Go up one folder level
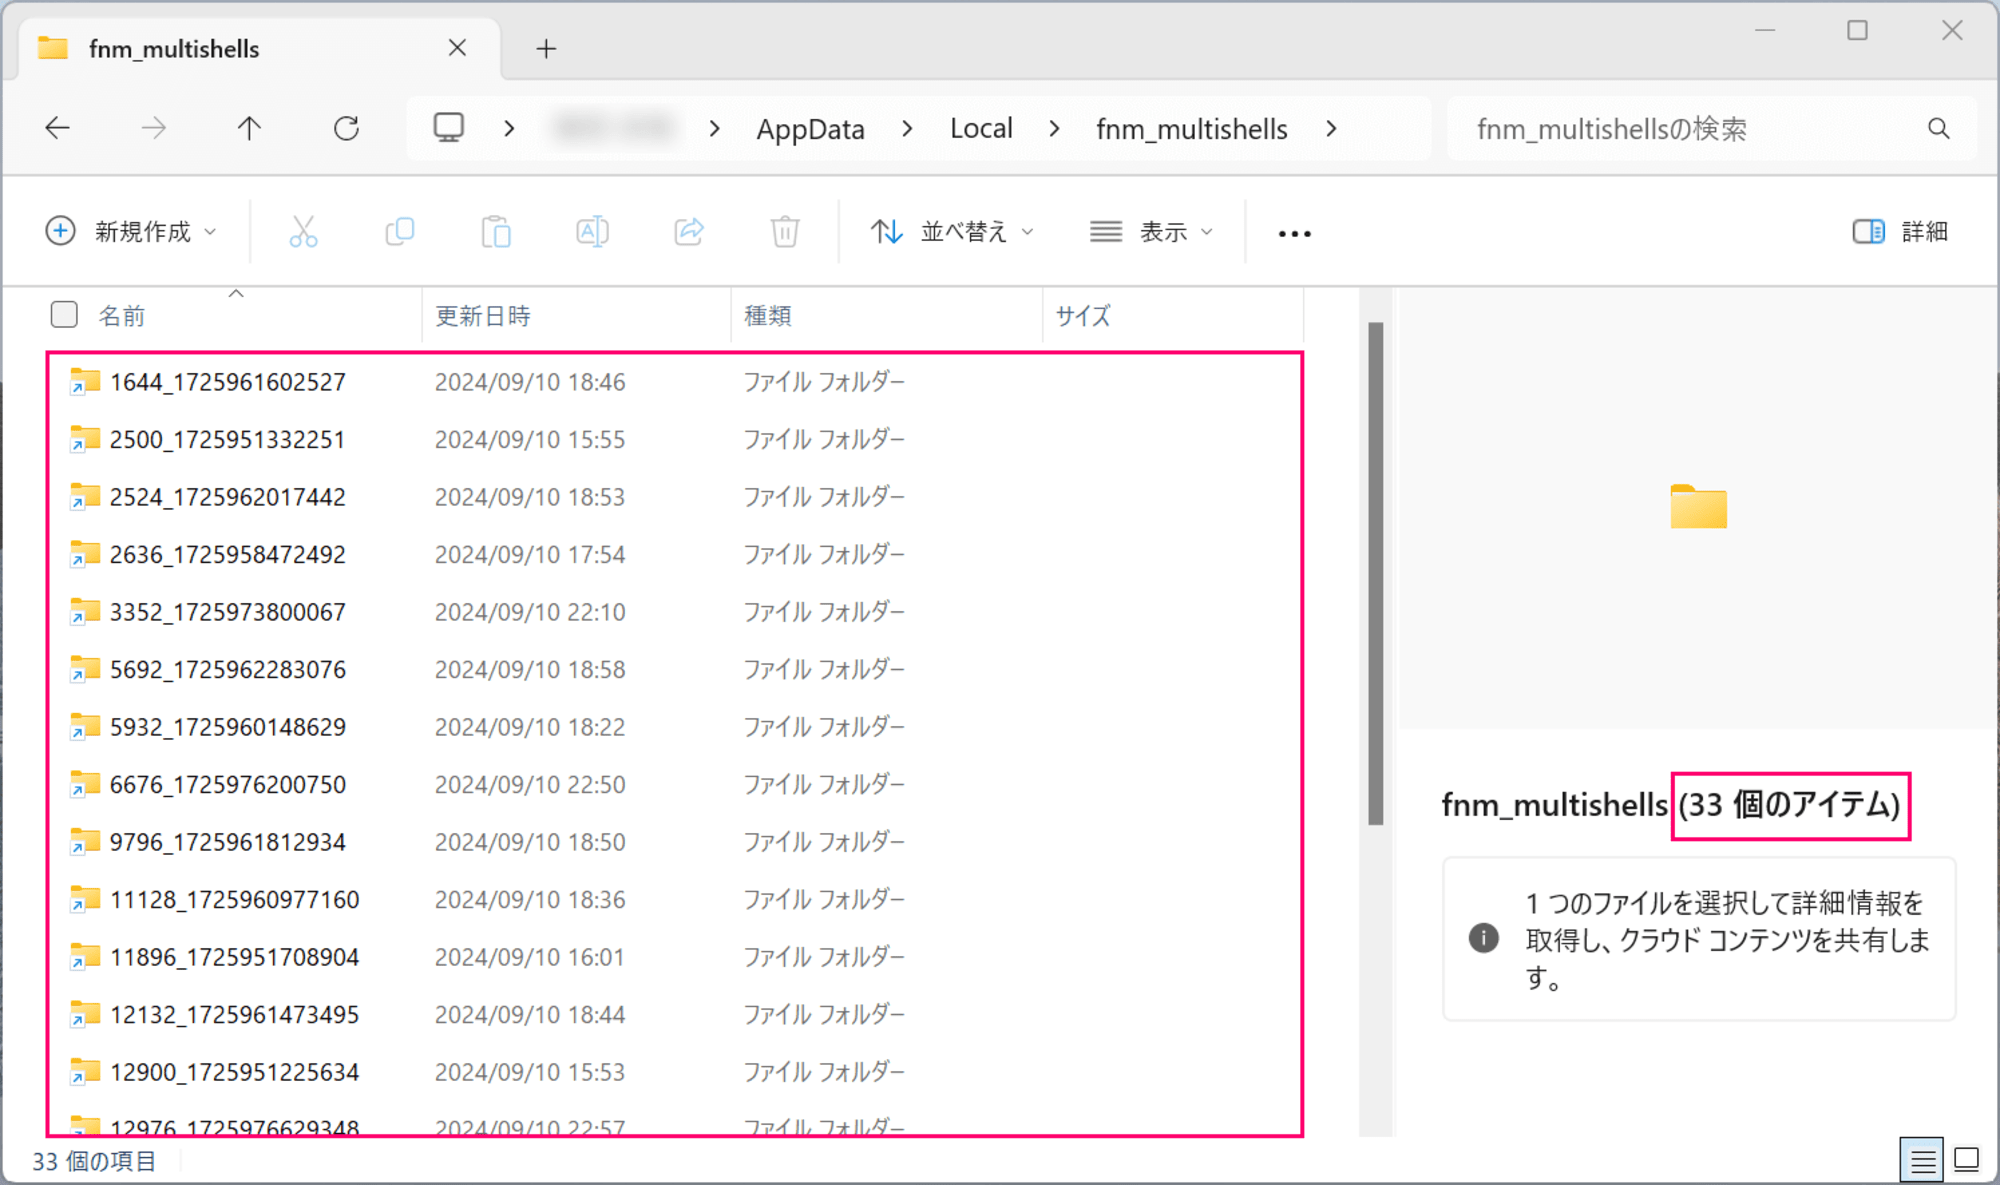Screen dimensions: 2000x1185 (249, 128)
